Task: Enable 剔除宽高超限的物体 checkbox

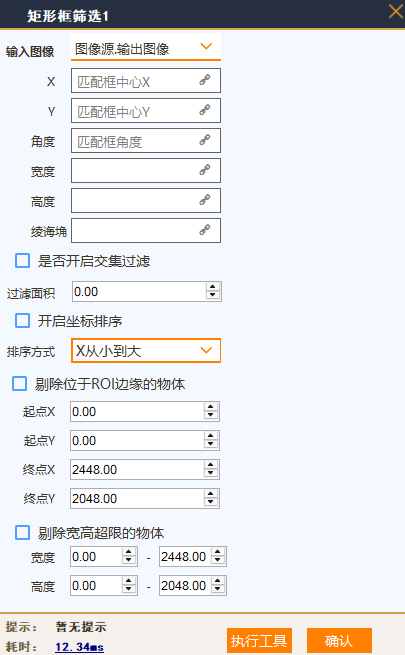Action: [23, 533]
